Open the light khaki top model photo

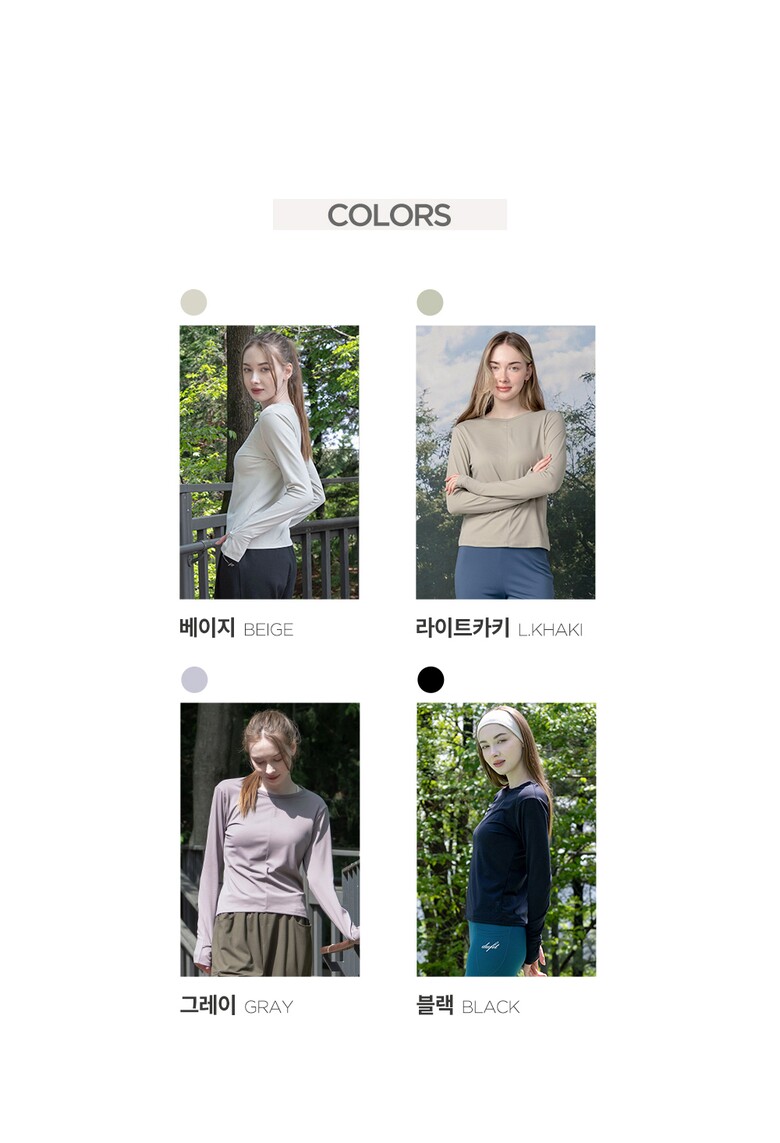[x=505, y=462]
